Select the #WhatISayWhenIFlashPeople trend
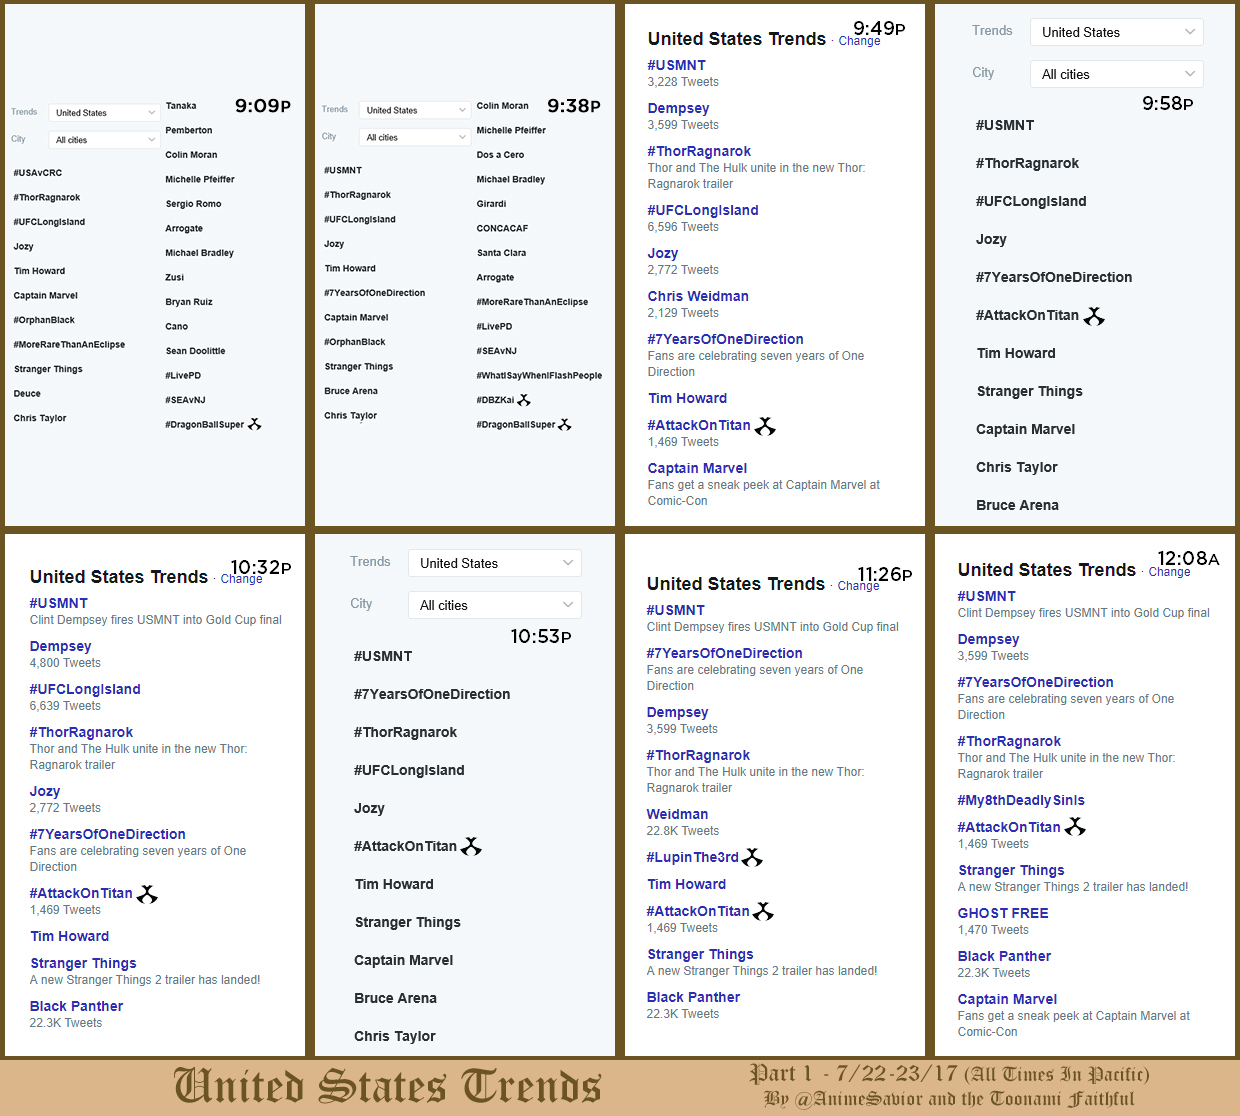This screenshot has width=1240, height=1116. (x=539, y=376)
